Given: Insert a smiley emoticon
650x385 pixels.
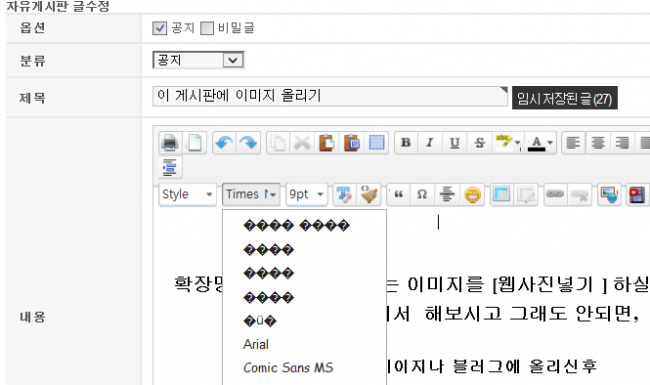Looking at the screenshot, I should pyautogui.click(x=473, y=194).
